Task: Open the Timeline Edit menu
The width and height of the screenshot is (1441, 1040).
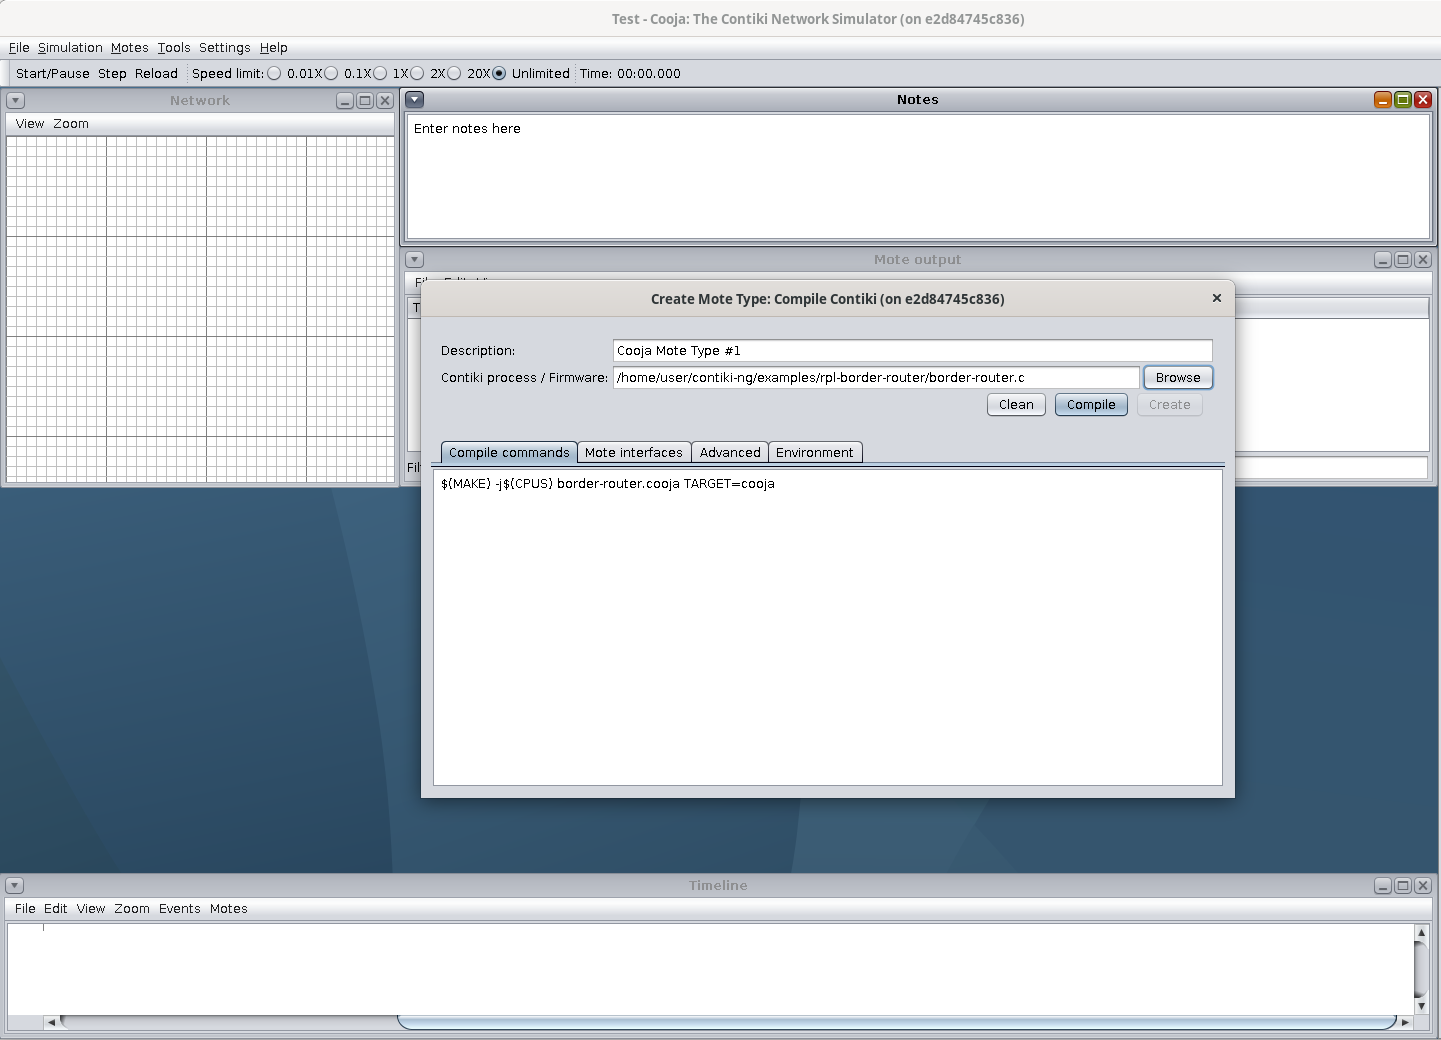Action: coord(56,909)
